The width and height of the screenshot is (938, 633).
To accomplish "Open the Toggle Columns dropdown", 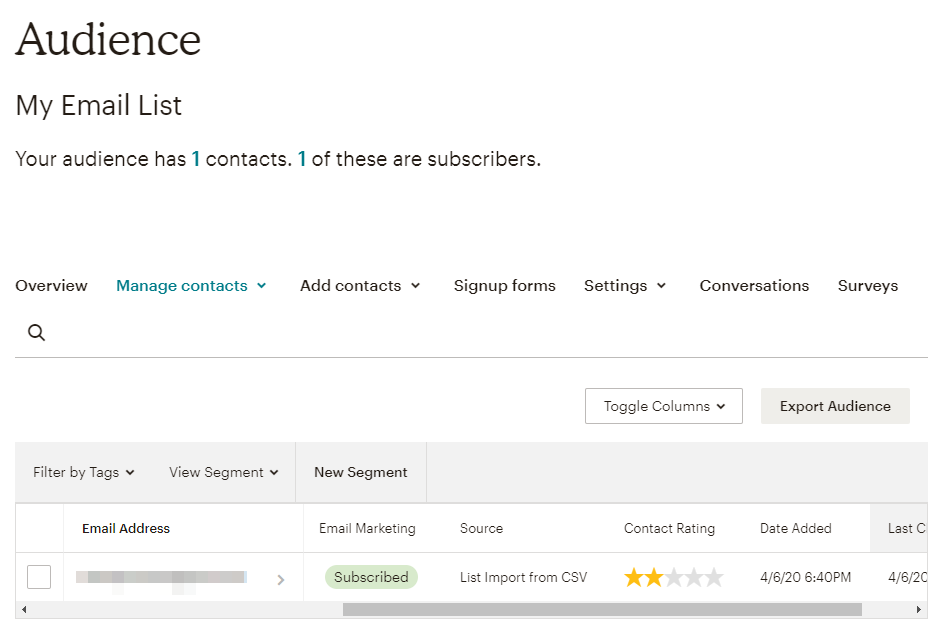I will (x=663, y=406).
